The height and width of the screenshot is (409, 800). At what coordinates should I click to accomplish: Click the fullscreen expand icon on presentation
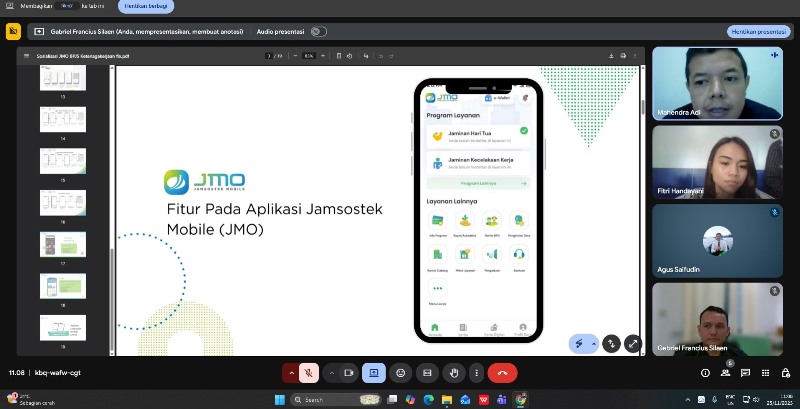(x=632, y=343)
